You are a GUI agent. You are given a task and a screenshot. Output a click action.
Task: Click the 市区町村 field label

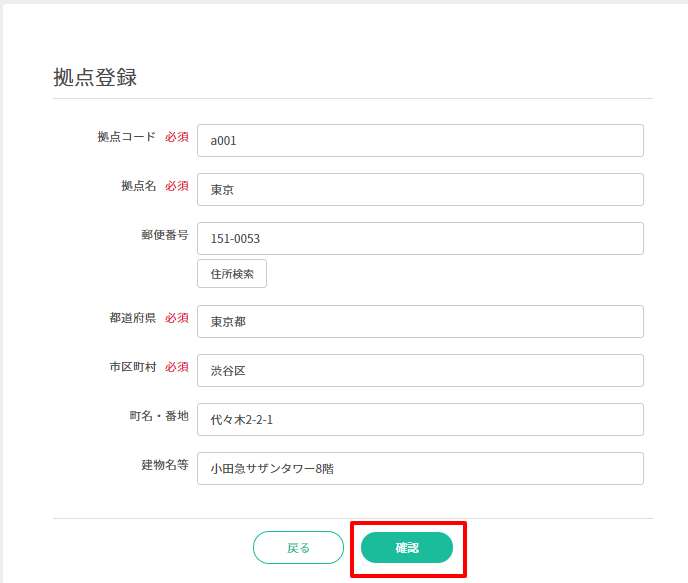[x=132, y=367]
